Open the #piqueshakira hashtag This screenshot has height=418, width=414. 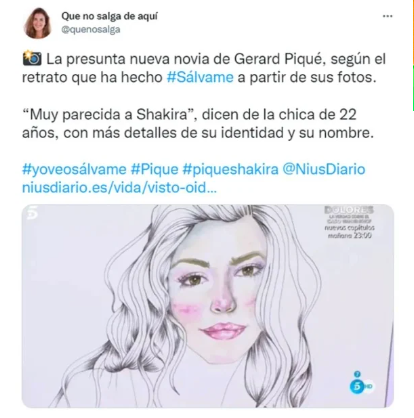click(x=230, y=170)
